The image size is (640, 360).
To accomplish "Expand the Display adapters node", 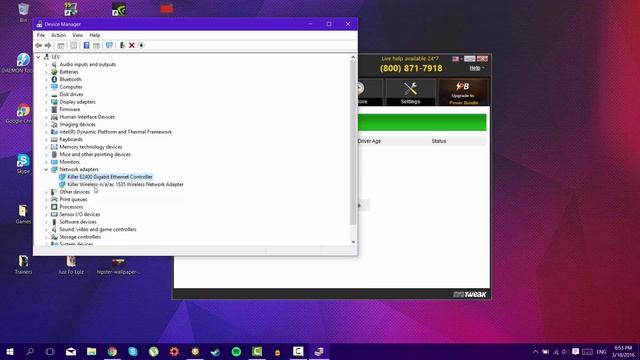I will [46, 102].
